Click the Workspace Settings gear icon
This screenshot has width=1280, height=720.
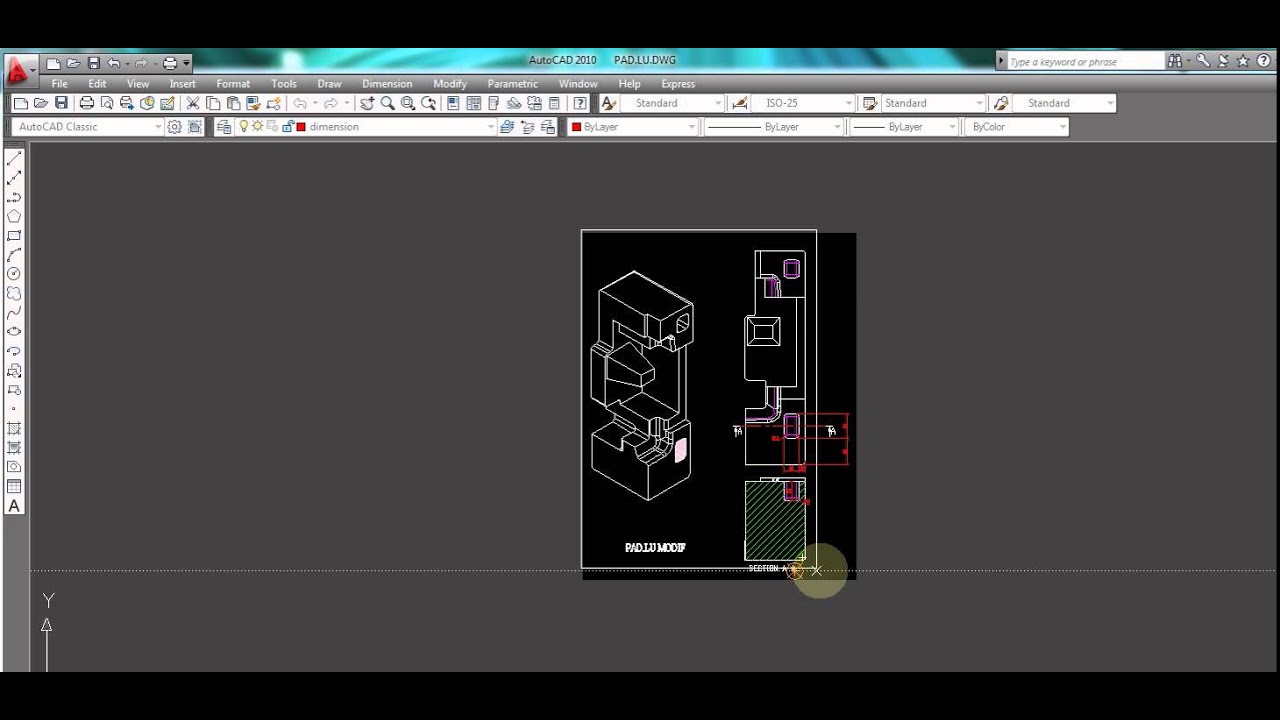tap(175, 127)
